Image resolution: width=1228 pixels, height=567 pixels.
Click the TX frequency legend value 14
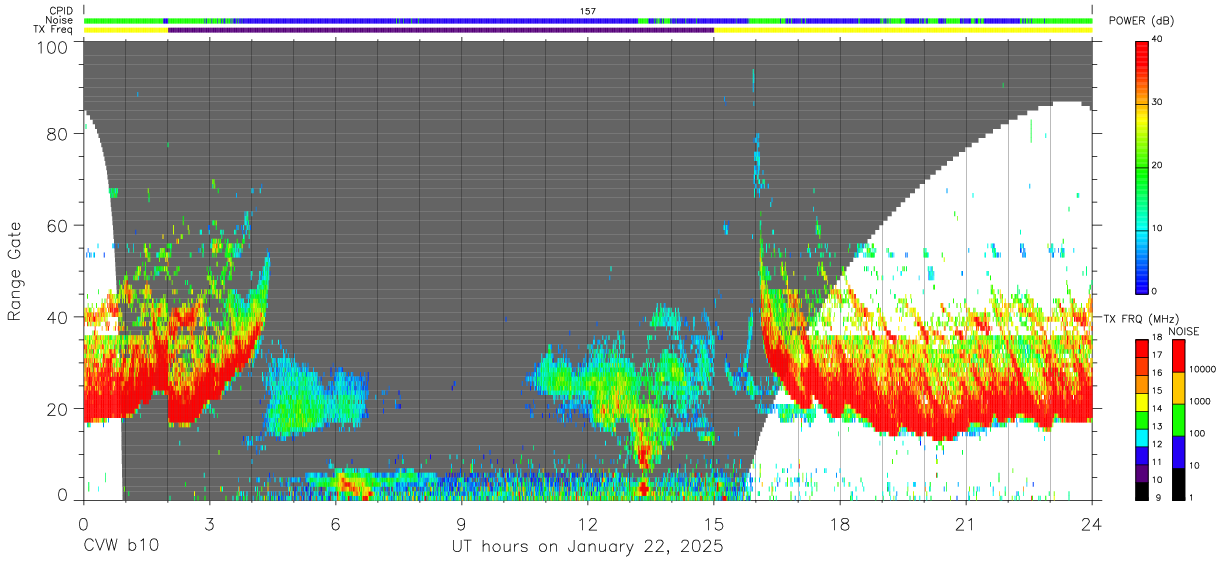(1158, 410)
